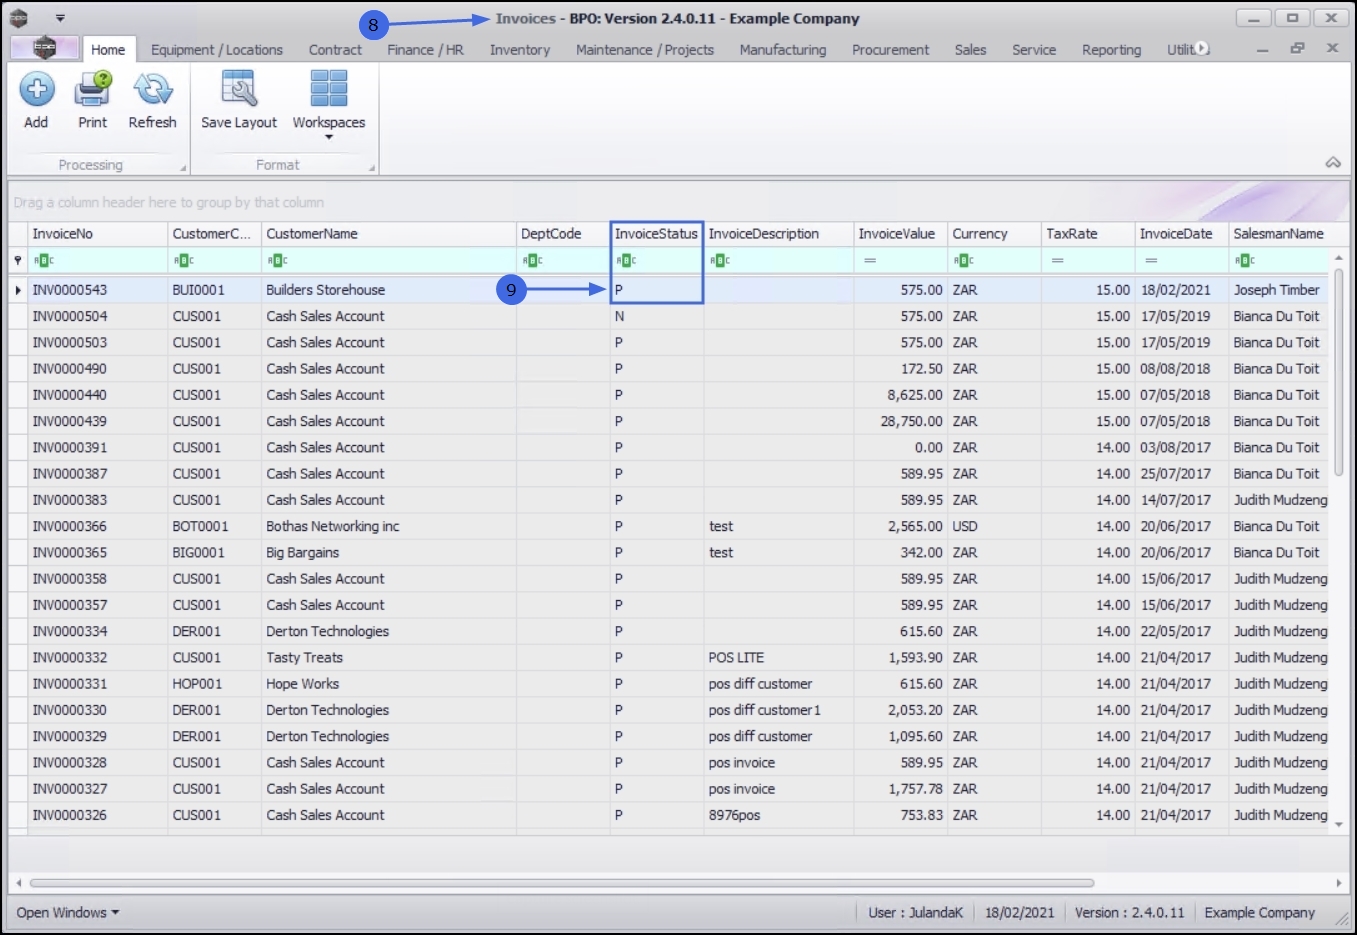This screenshot has height=935, width=1357.
Task: Select the Bothas Networking inc cell
Action: (389, 526)
